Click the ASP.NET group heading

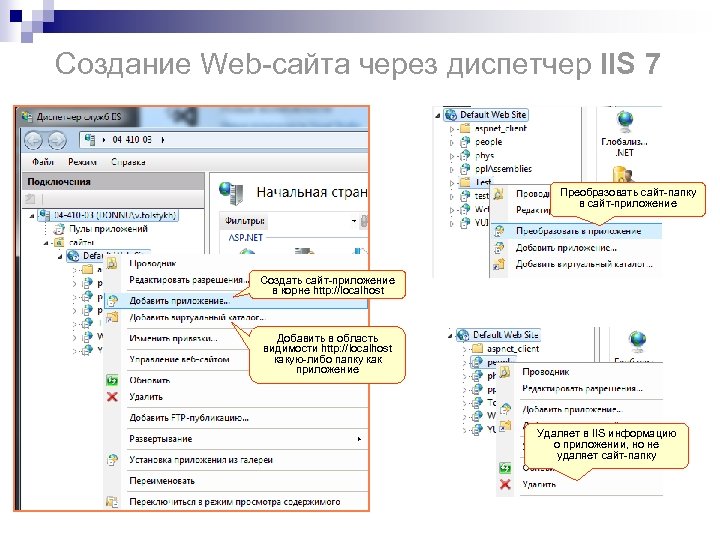click(x=246, y=237)
